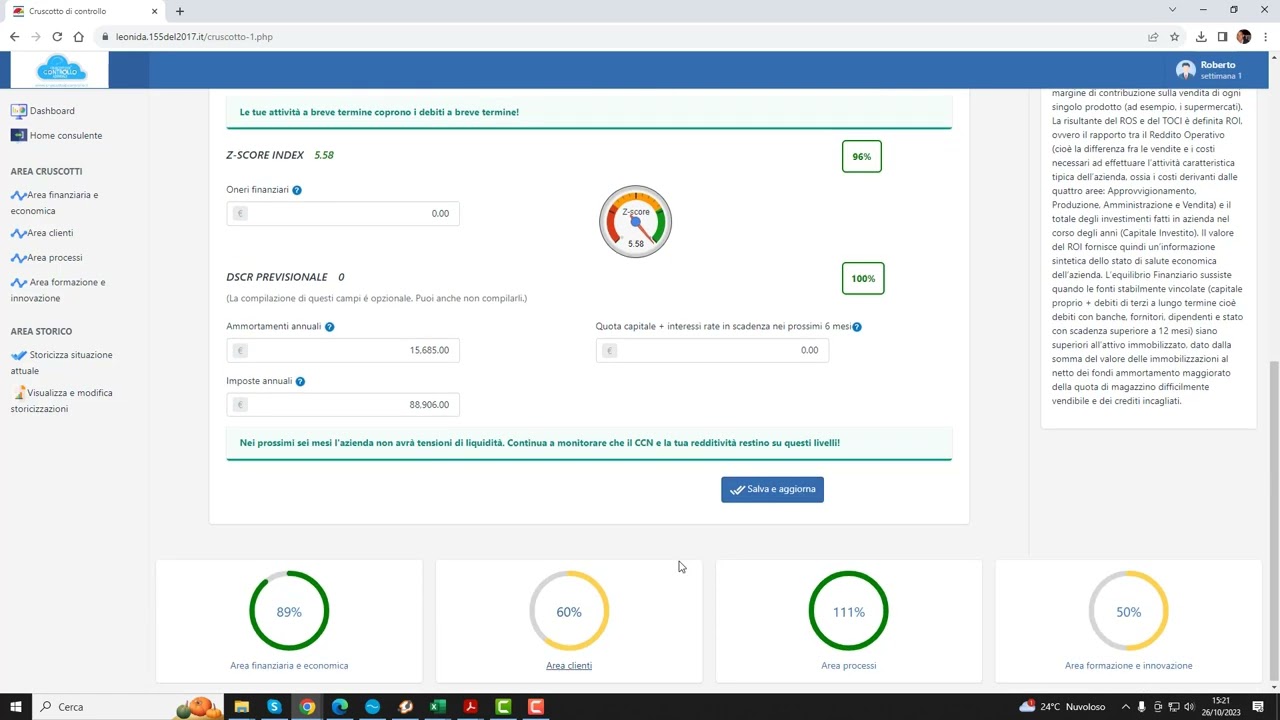Open the Roberto user profile menu
The width and height of the screenshot is (1280, 720).
(x=1210, y=70)
